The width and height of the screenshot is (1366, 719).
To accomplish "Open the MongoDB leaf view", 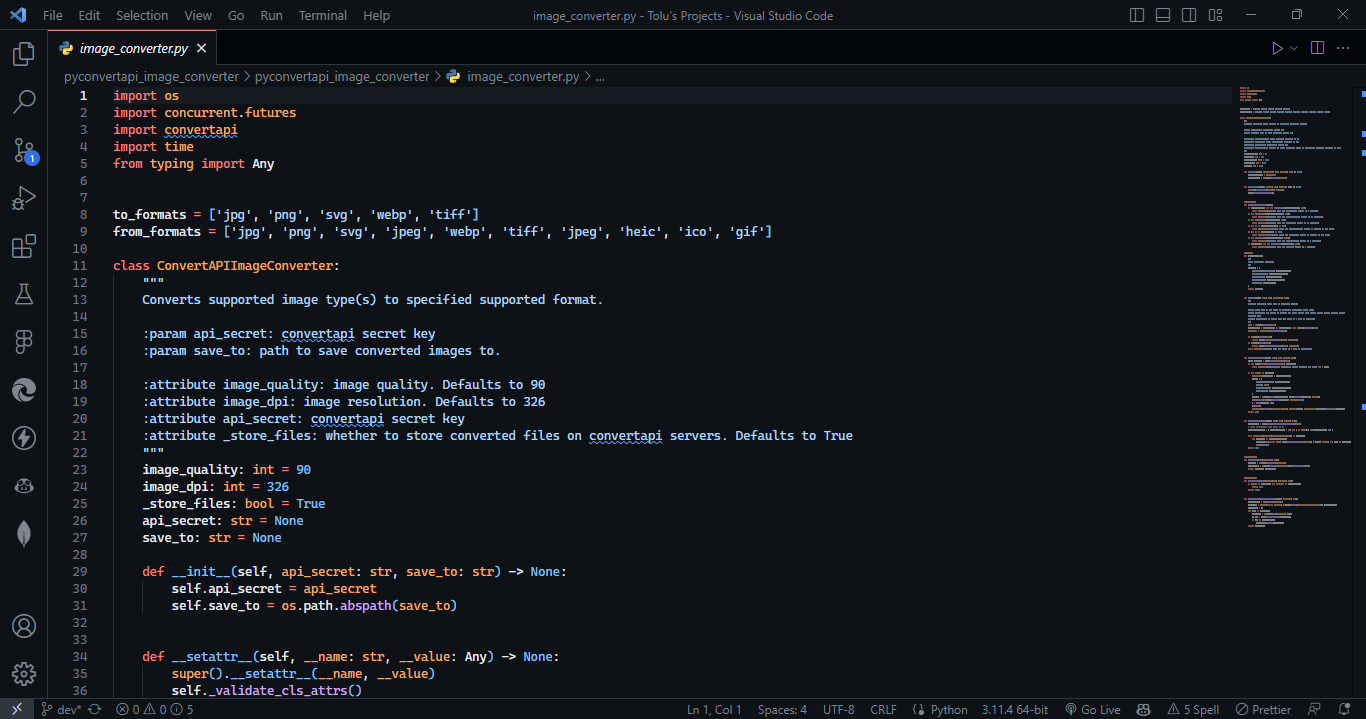I will coord(23,534).
